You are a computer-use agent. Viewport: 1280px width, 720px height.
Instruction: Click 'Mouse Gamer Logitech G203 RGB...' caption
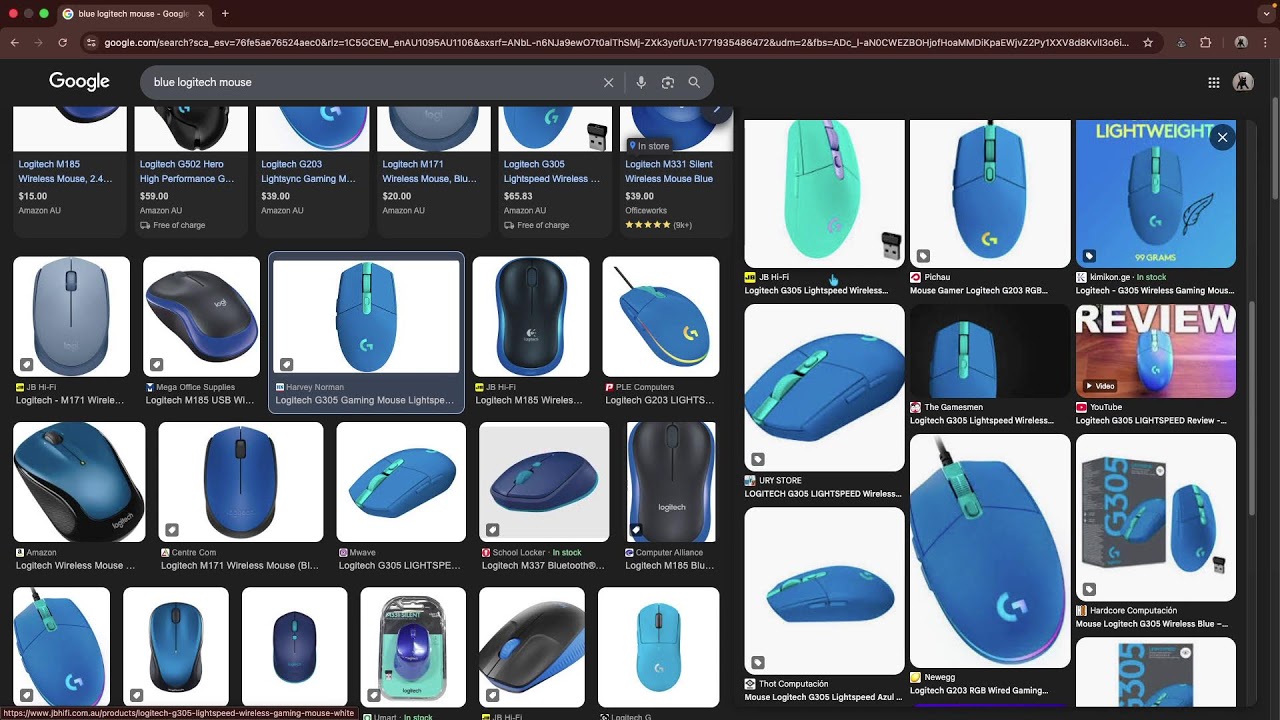click(x=979, y=291)
